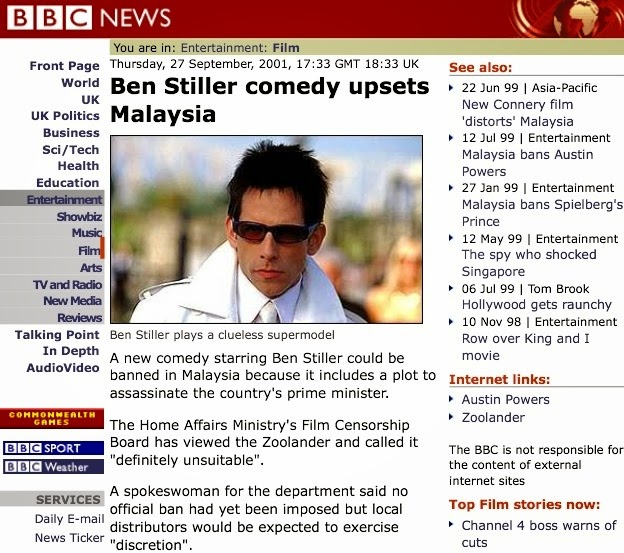Go to the Front Page
This screenshot has height=553, width=624.
click(x=64, y=66)
